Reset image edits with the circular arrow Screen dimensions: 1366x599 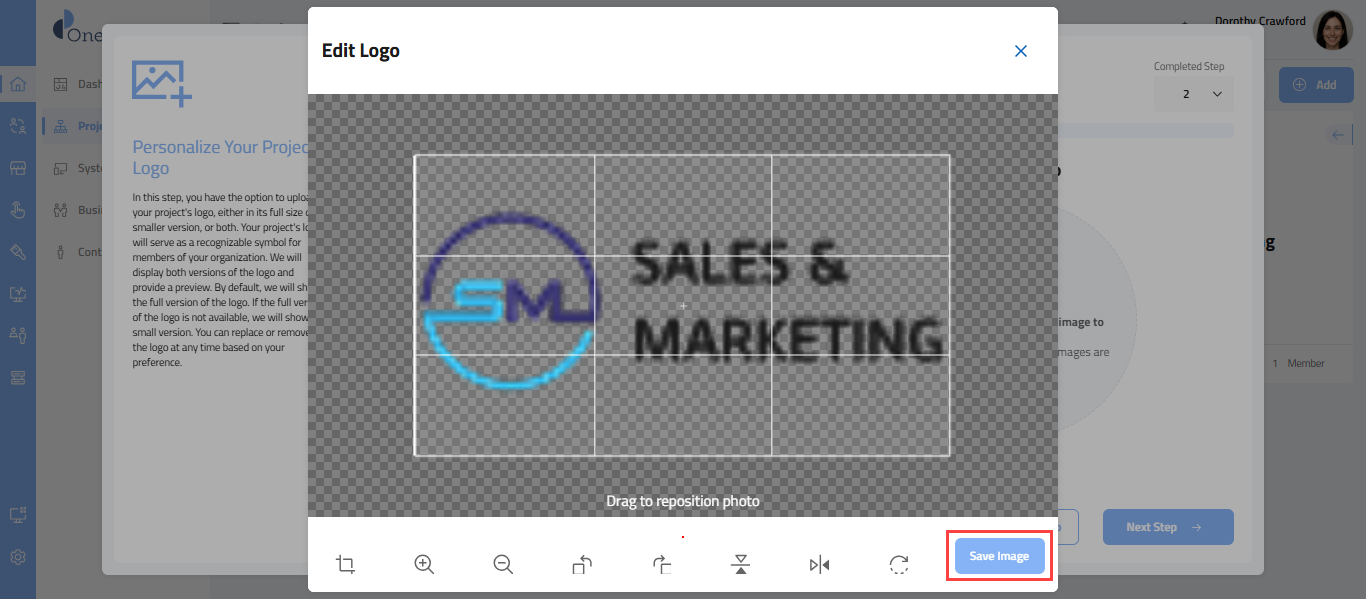tap(898, 565)
